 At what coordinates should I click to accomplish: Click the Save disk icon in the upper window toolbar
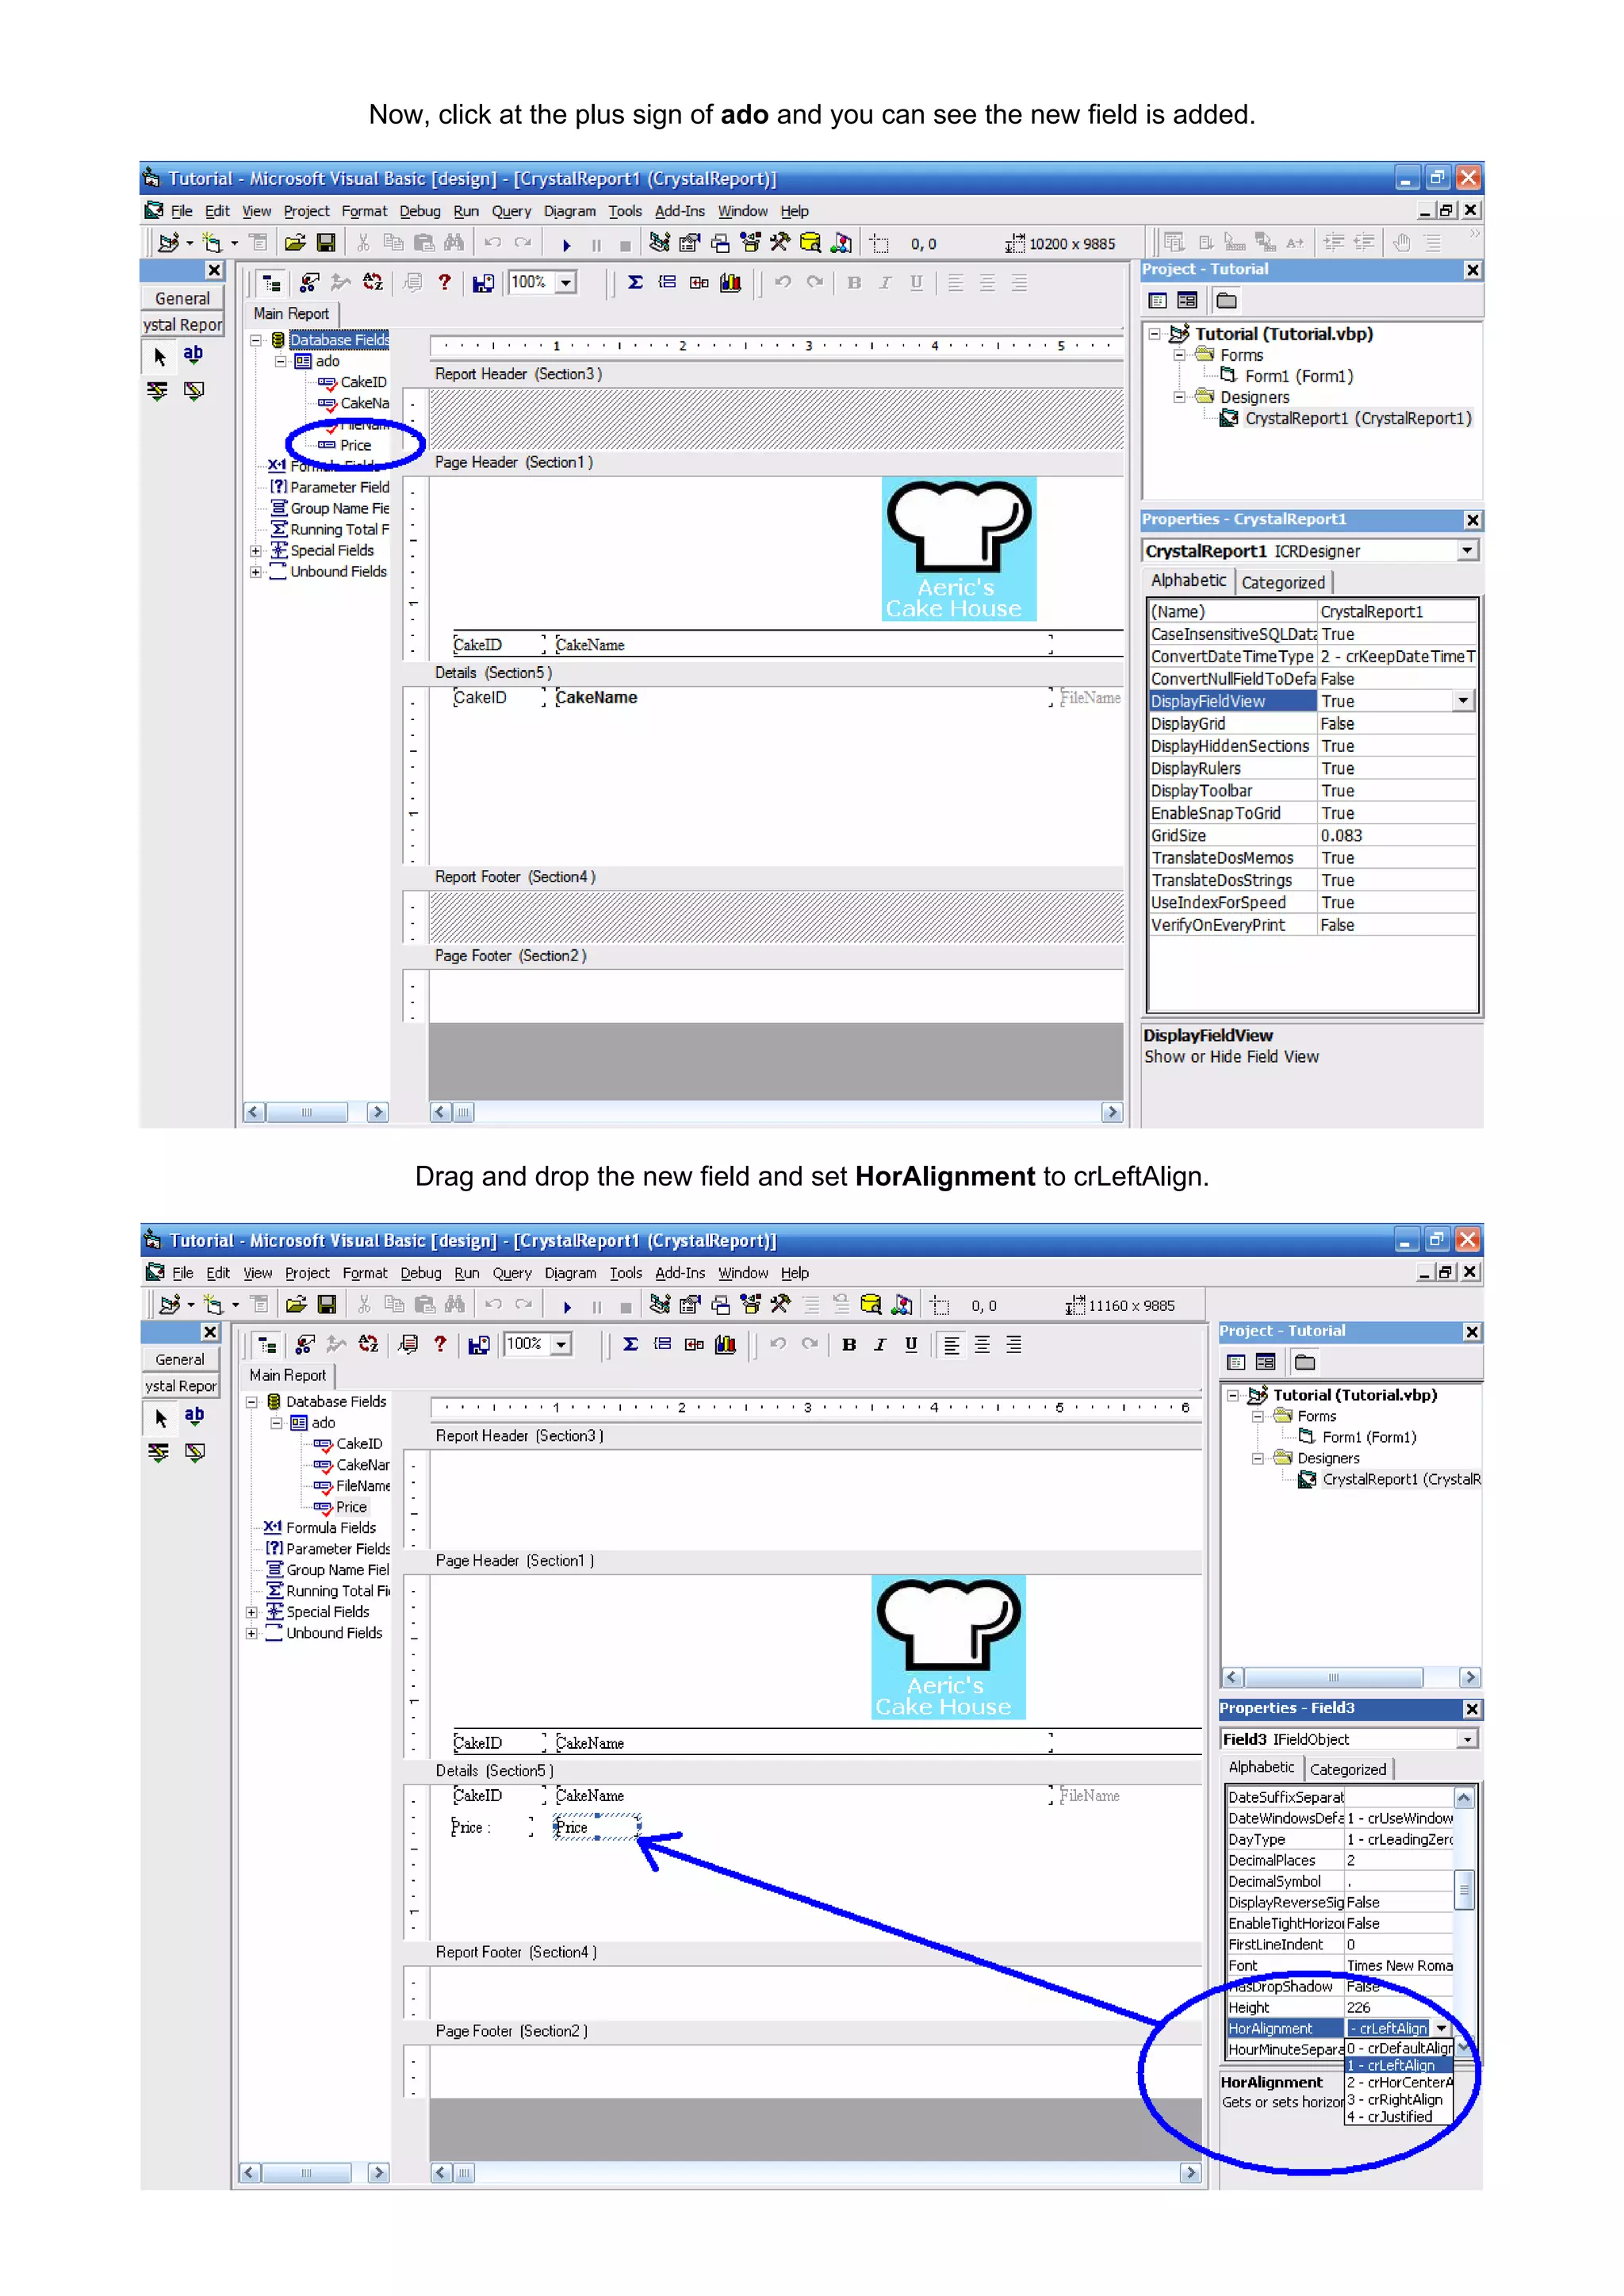[x=326, y=243]
